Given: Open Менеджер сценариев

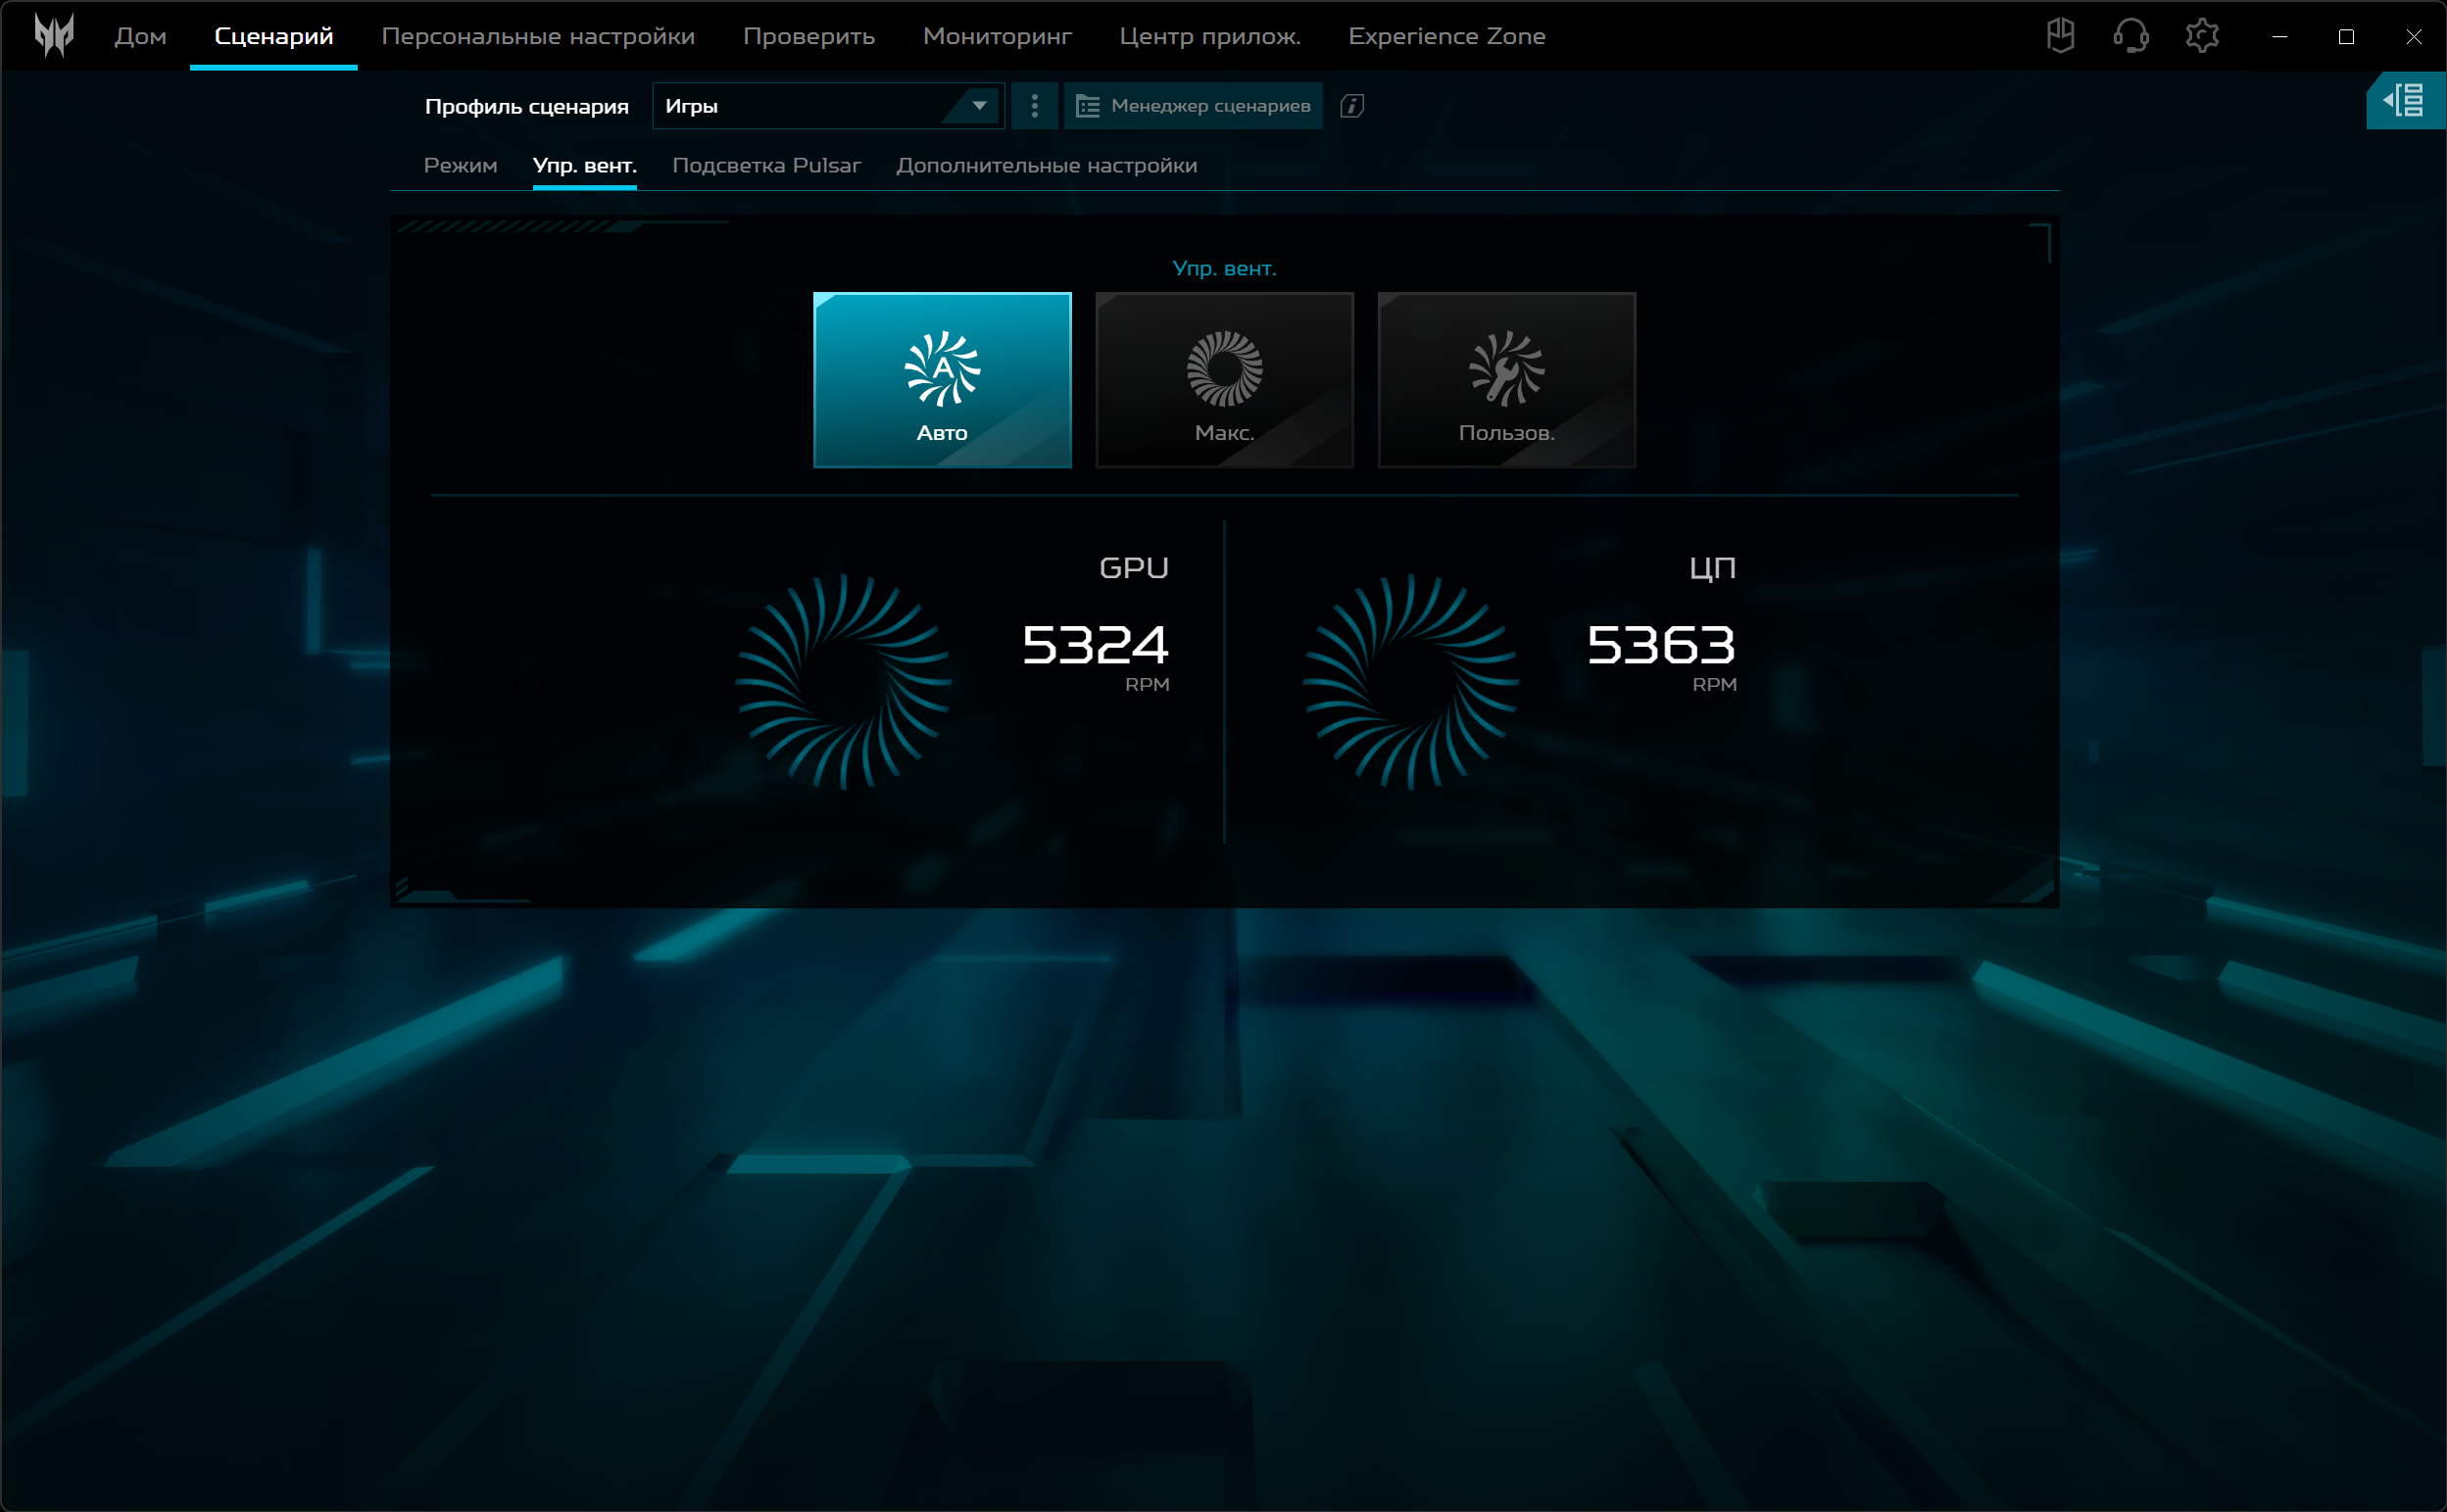Looking at the screenshot, I should [x=1193, y=106].
